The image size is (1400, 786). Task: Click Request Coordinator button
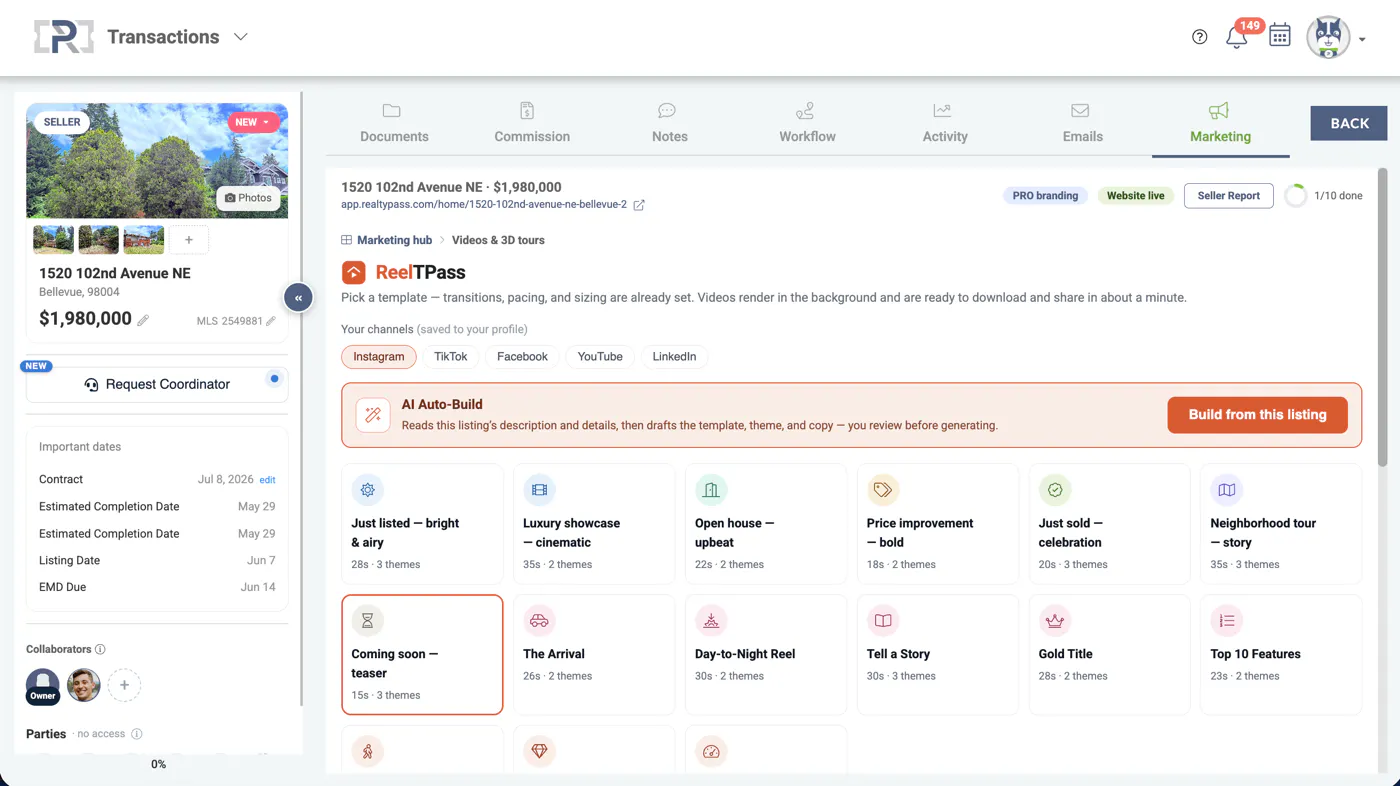tap(157, 384)
